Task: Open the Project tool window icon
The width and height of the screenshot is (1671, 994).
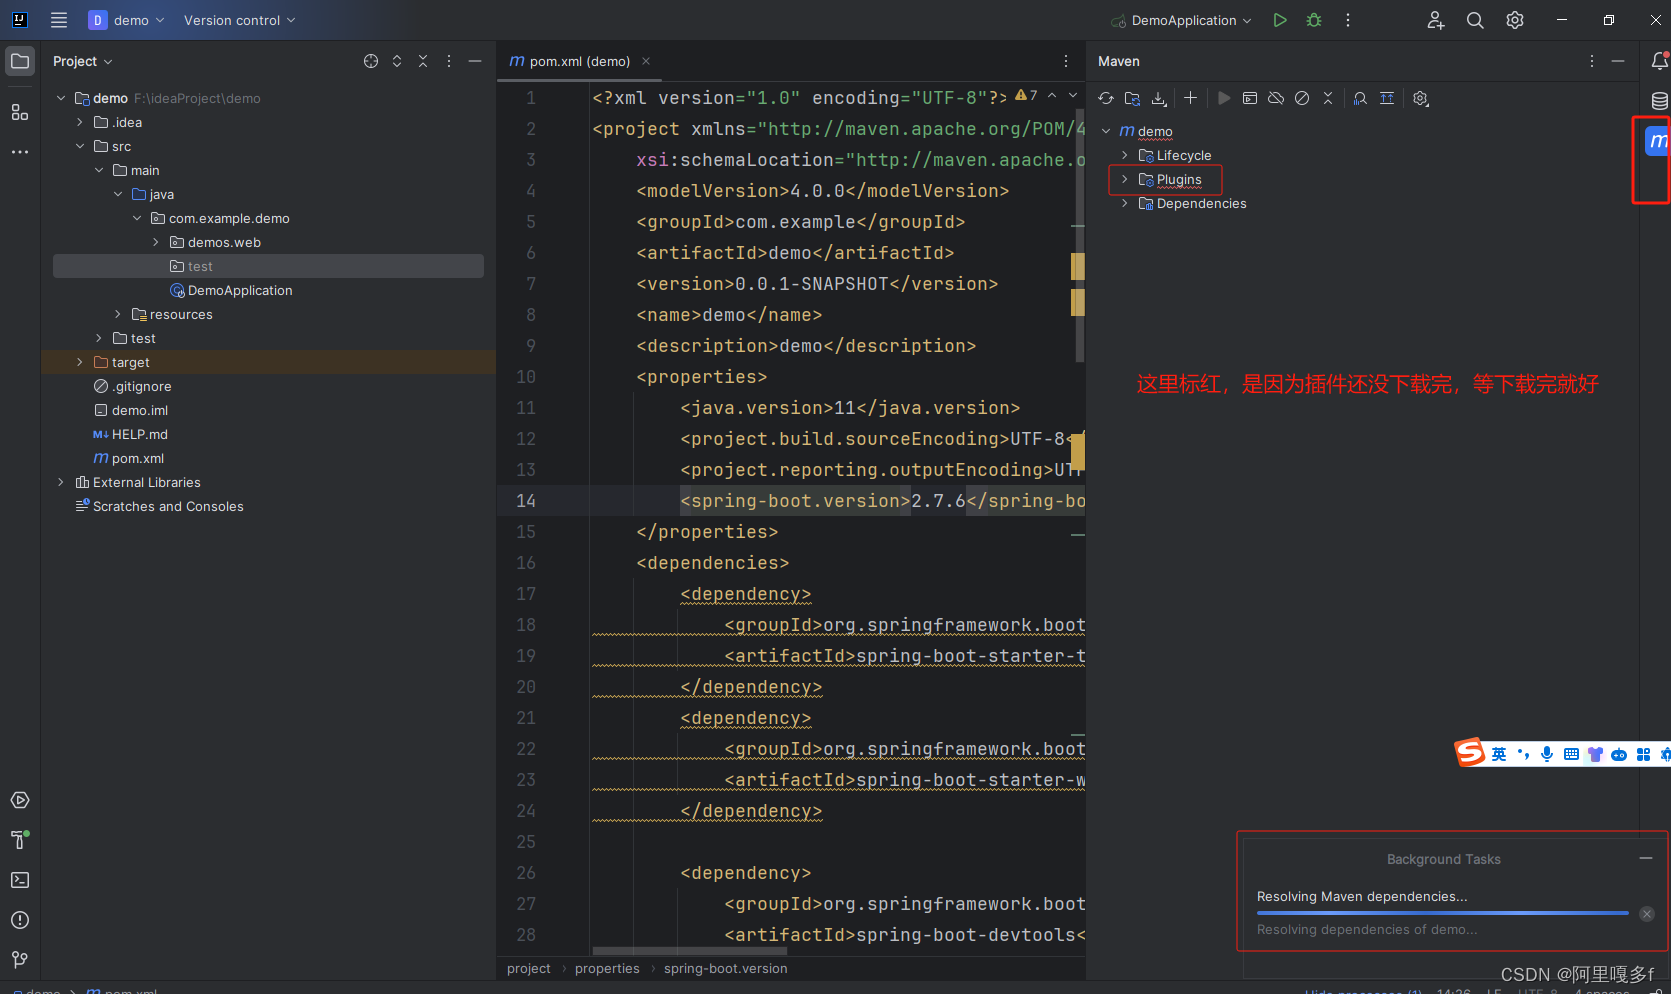Action: [x=20, y=61]
